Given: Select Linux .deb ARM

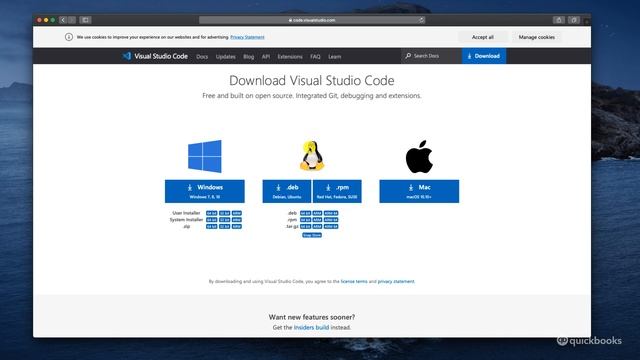Looking at the screenshot, I should click(317, 213).
